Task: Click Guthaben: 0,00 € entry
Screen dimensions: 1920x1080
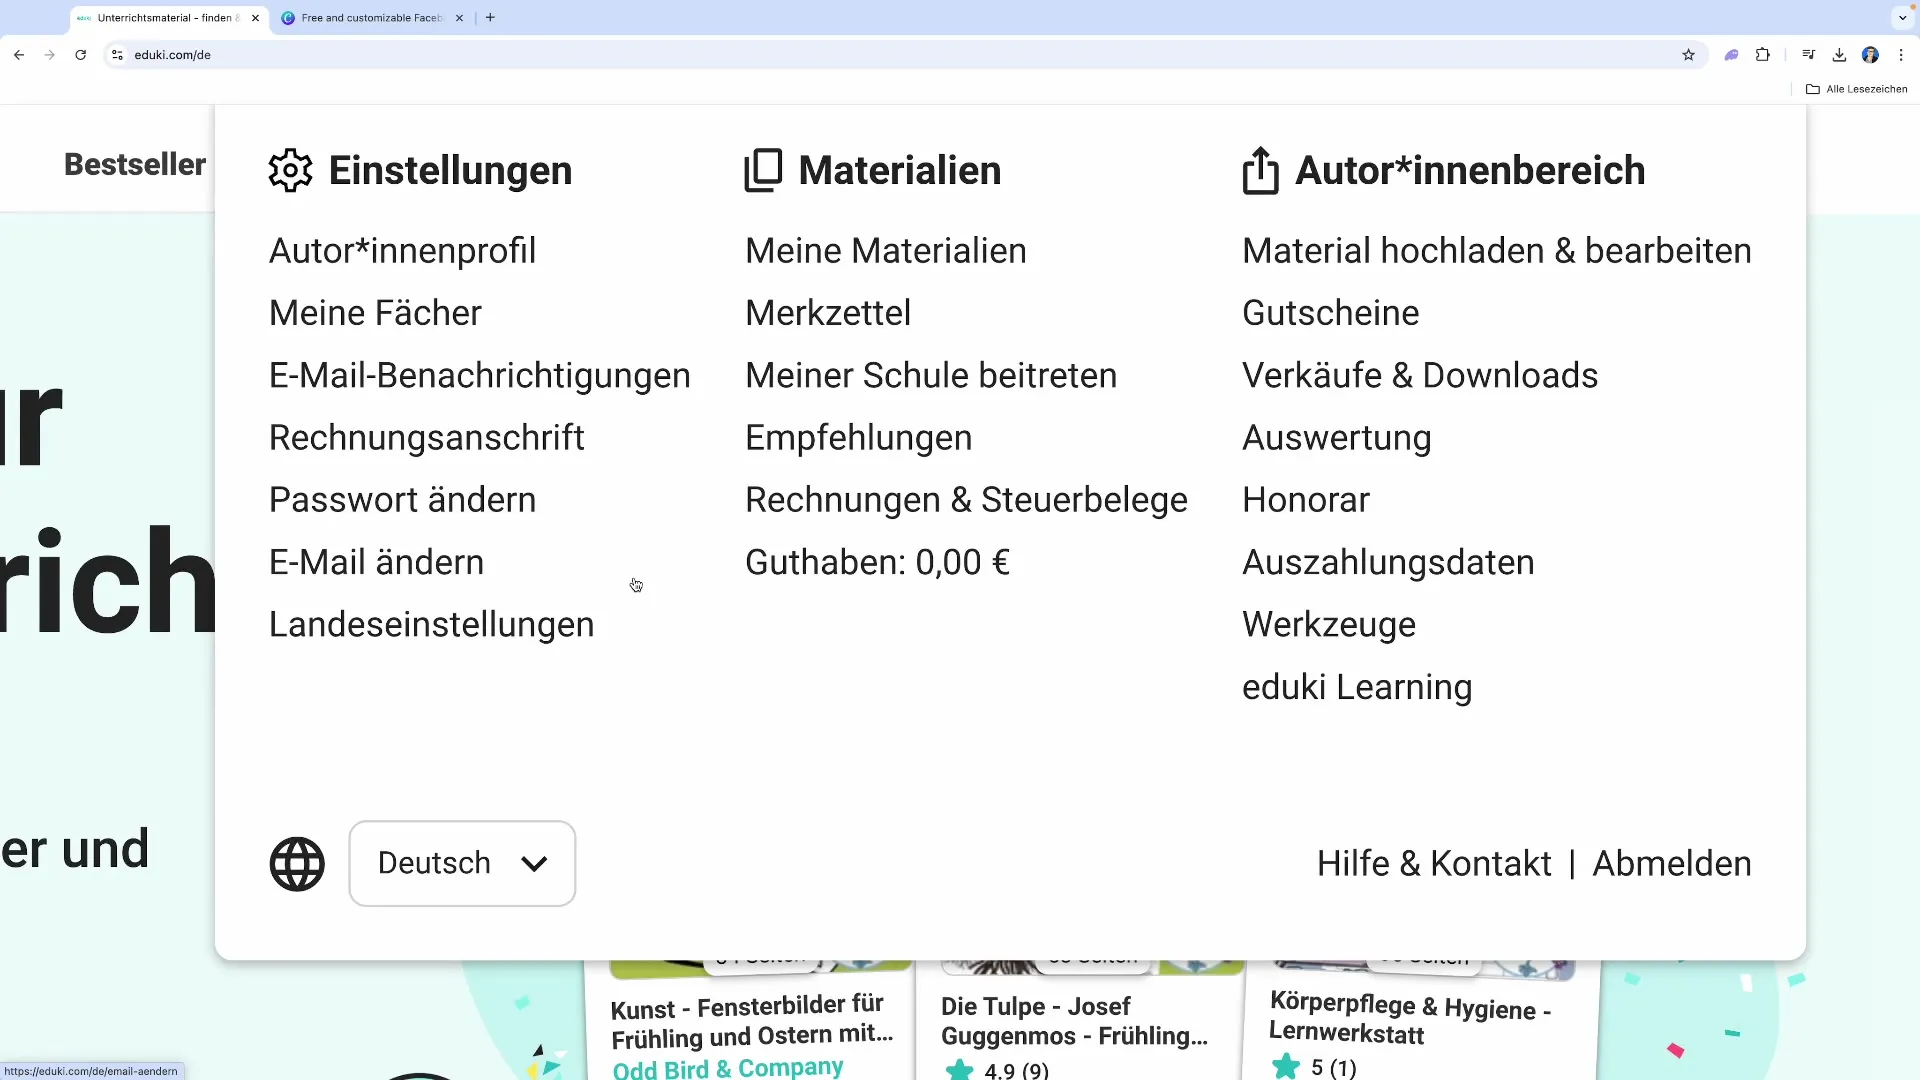Action: point(878,562)
